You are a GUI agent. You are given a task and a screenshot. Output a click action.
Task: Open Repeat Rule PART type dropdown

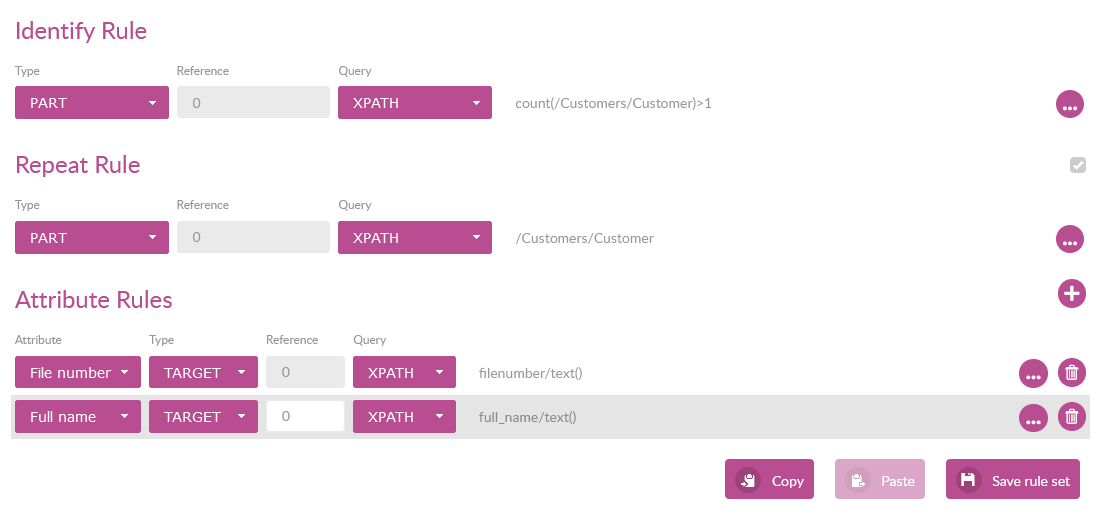[92, 238]
